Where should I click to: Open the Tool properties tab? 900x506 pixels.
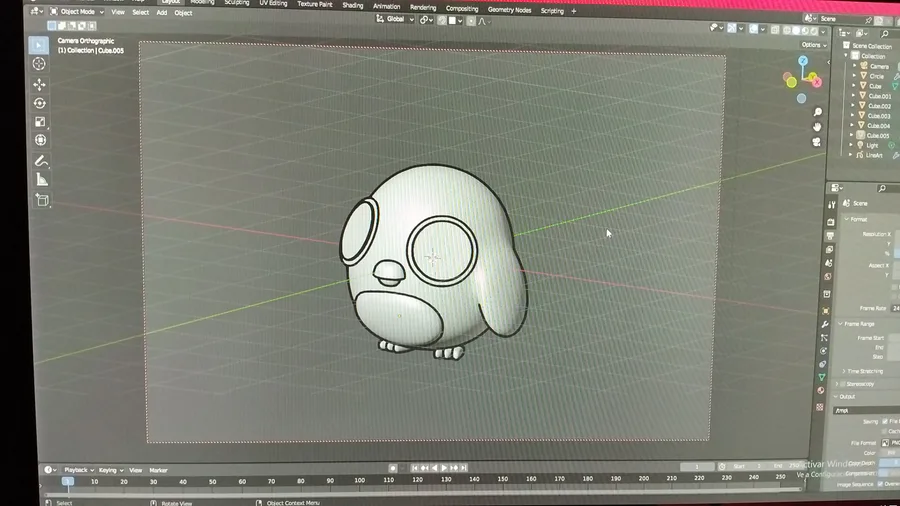click(x=831, y=205)
